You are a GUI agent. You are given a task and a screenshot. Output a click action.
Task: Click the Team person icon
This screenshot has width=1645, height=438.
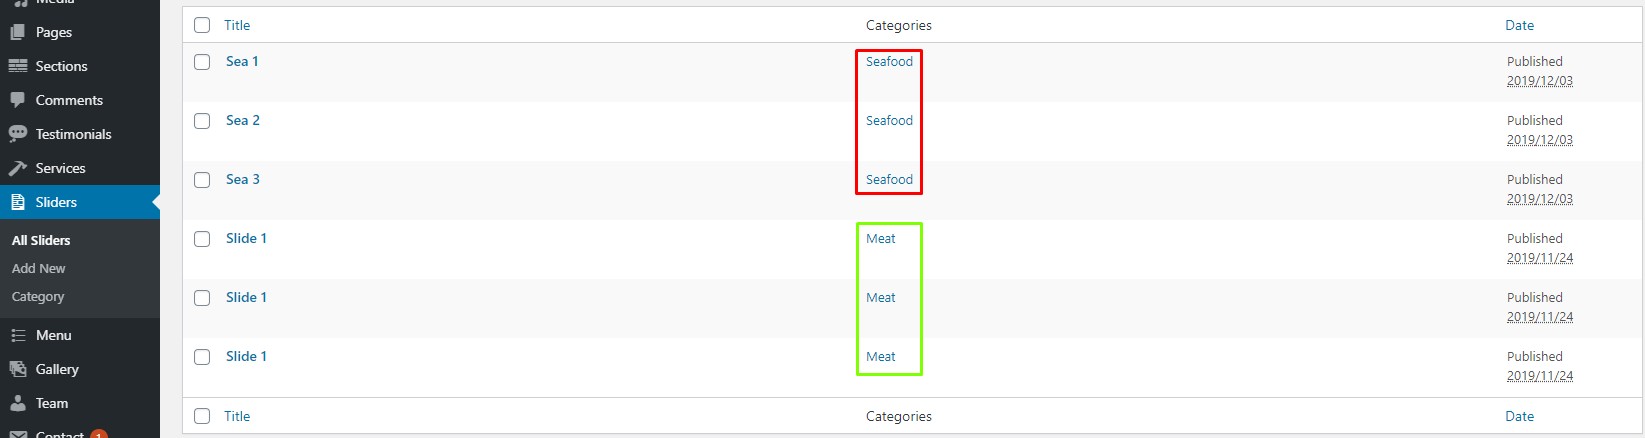pos(17,403)
